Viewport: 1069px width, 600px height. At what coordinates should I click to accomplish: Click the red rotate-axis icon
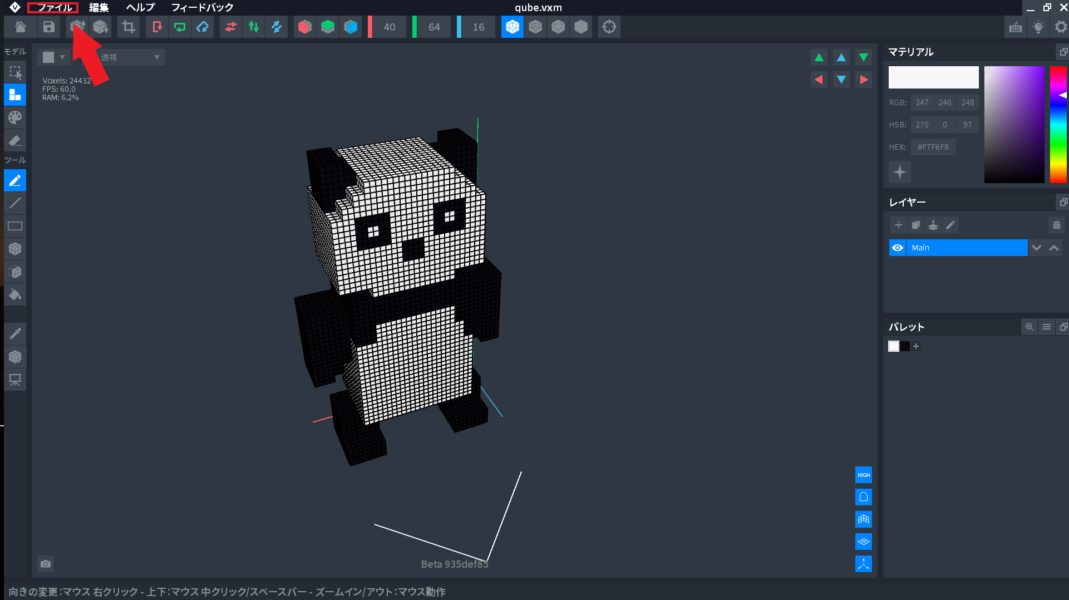click(157, 27)
